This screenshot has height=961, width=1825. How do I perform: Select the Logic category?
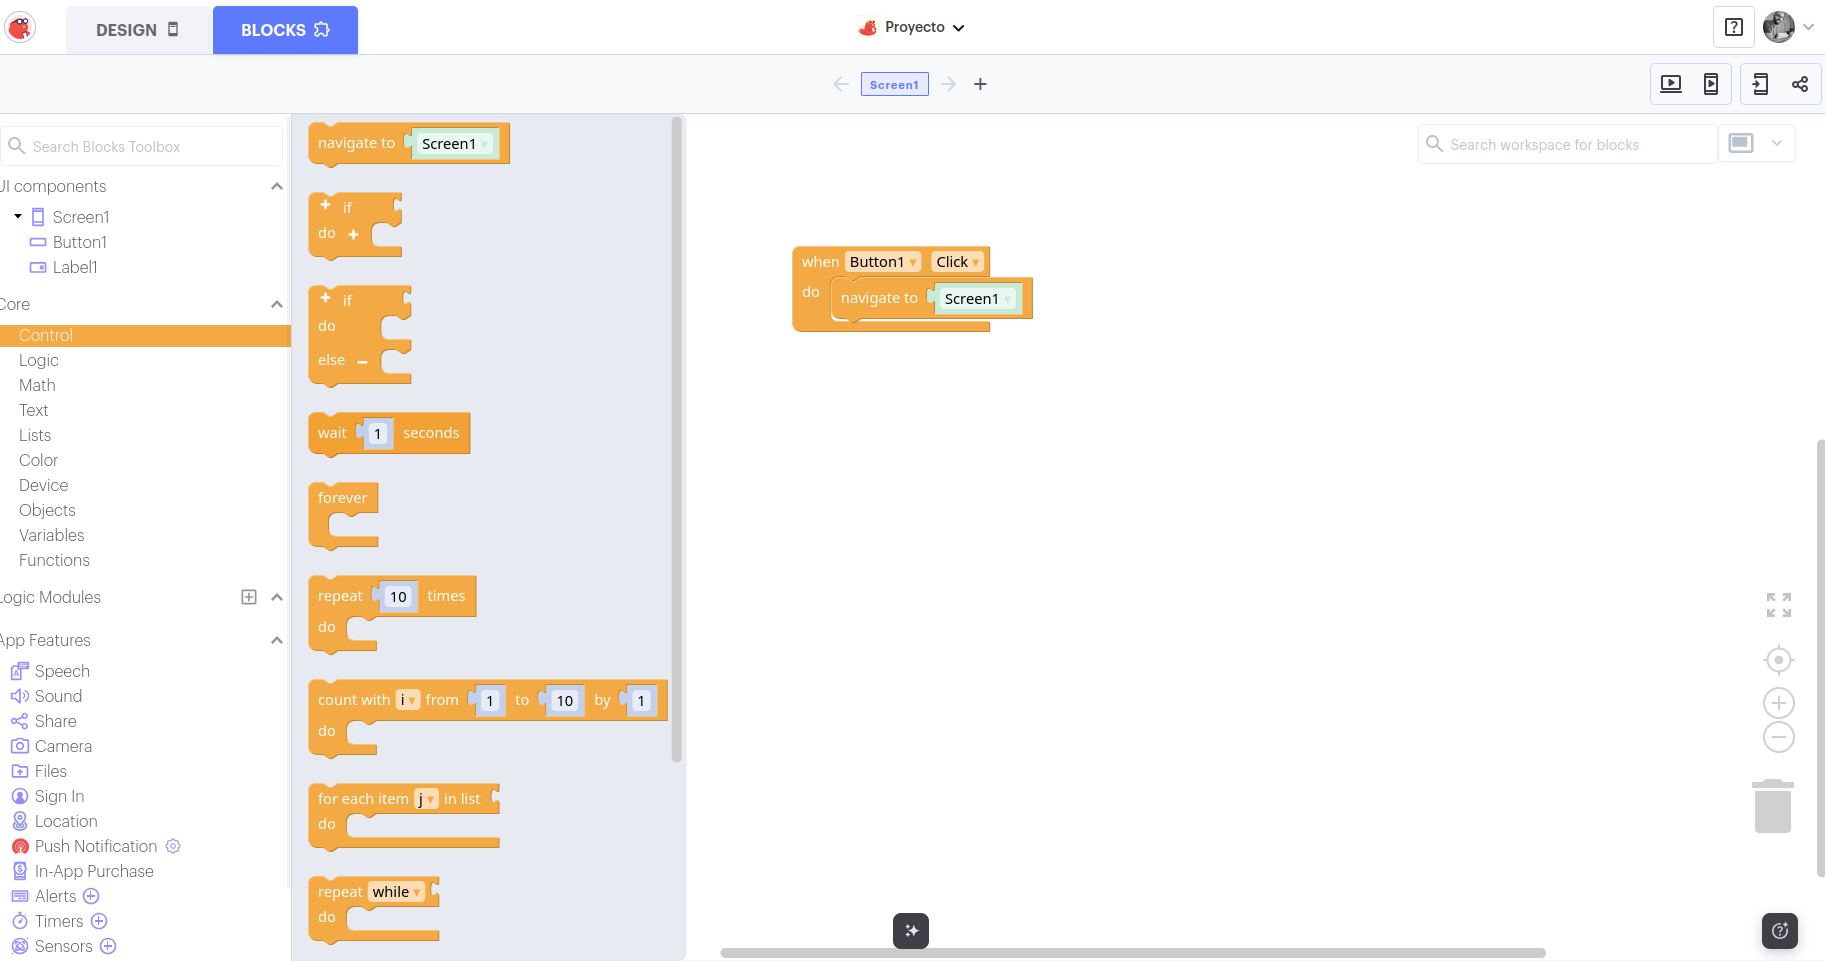[x=39, y=360]
